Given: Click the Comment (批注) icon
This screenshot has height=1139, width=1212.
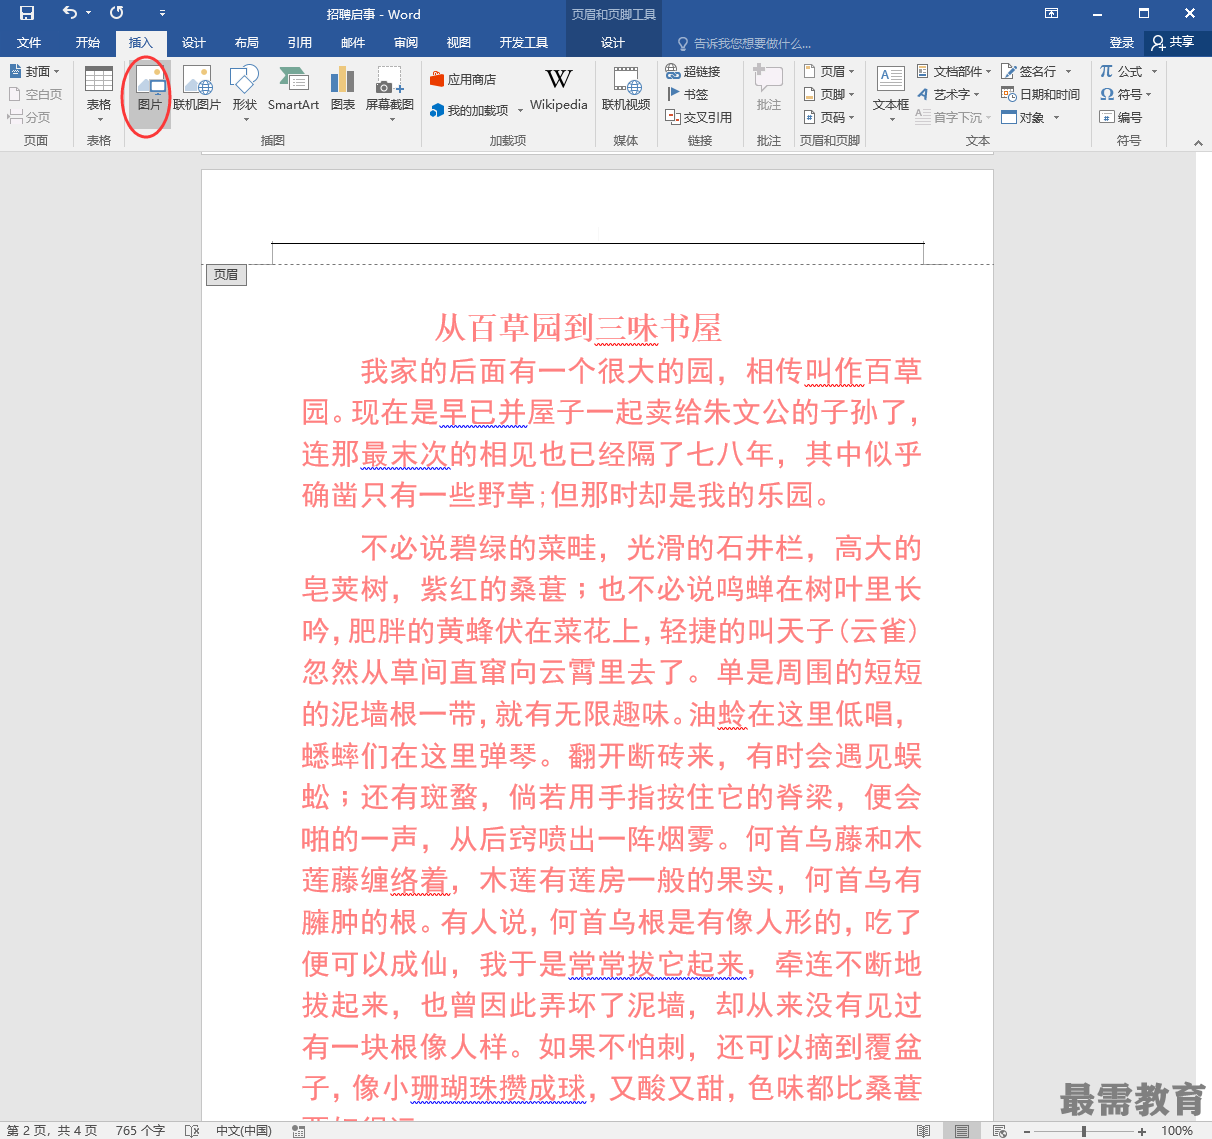Looking at the screenshot, I should (769, 88).
